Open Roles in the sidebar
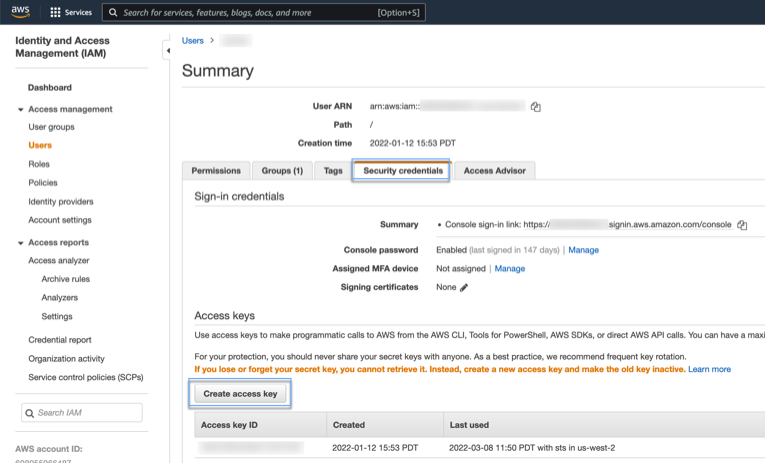Screen dimensions: 765x463 tap(39, 164)
